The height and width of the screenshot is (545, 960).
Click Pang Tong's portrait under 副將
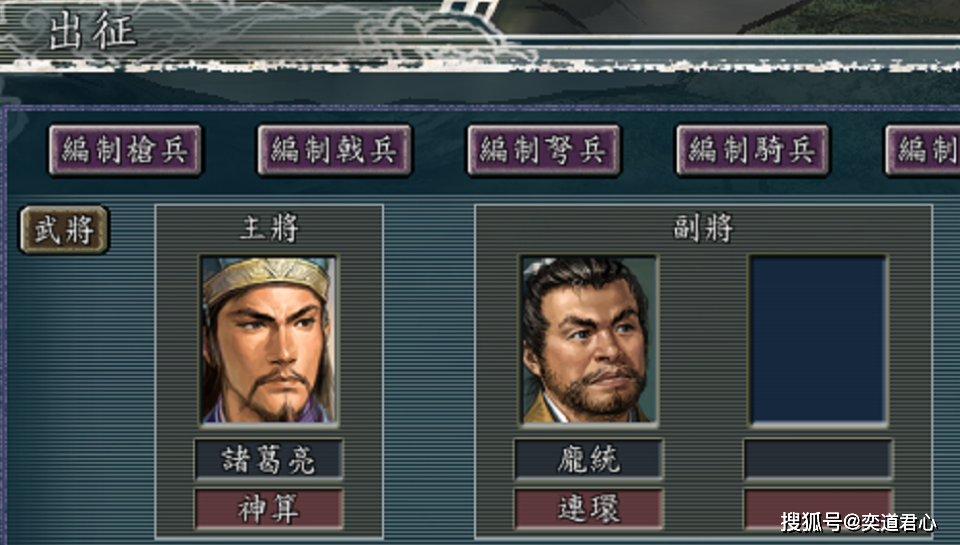pos(588,340)
